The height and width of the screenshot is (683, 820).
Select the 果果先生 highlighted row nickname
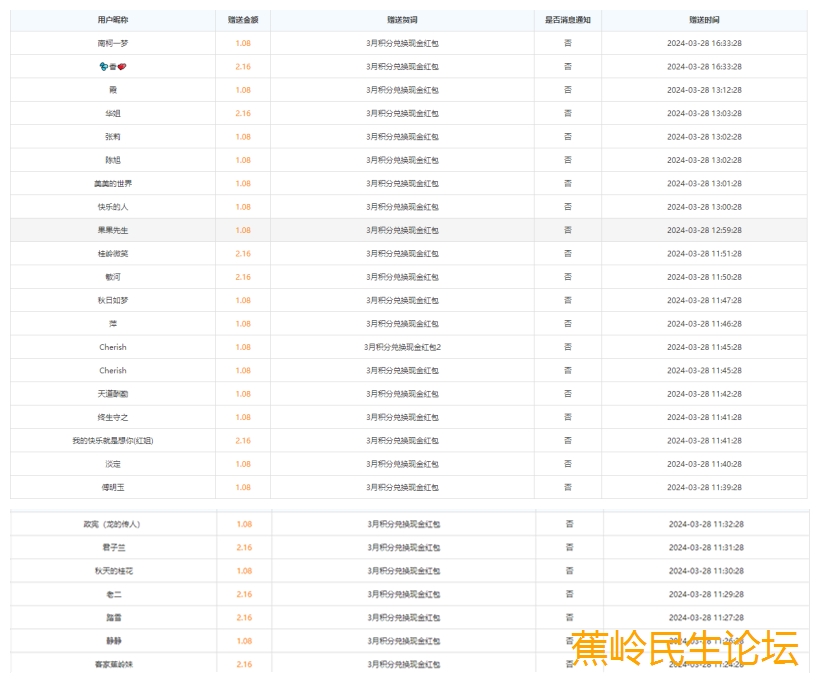[113, 230]
